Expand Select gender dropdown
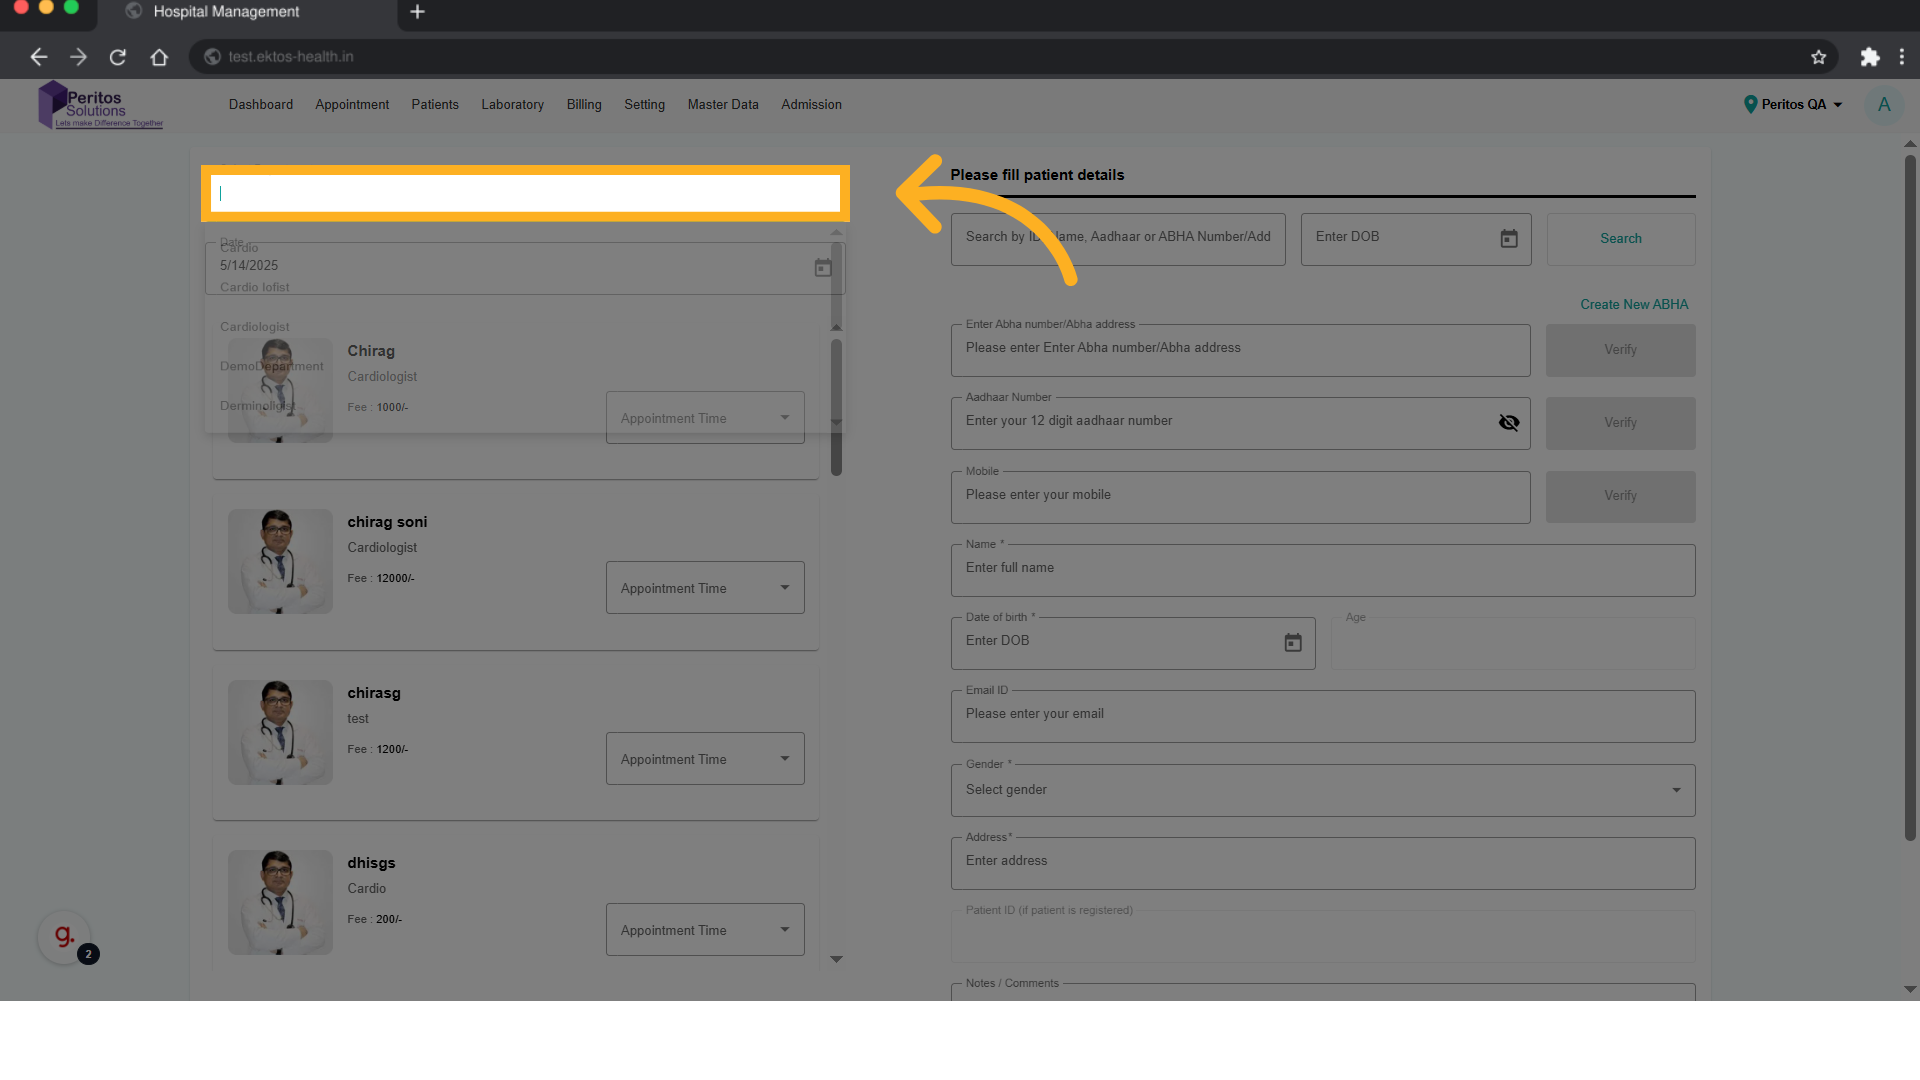 (x=1322, y=790)
